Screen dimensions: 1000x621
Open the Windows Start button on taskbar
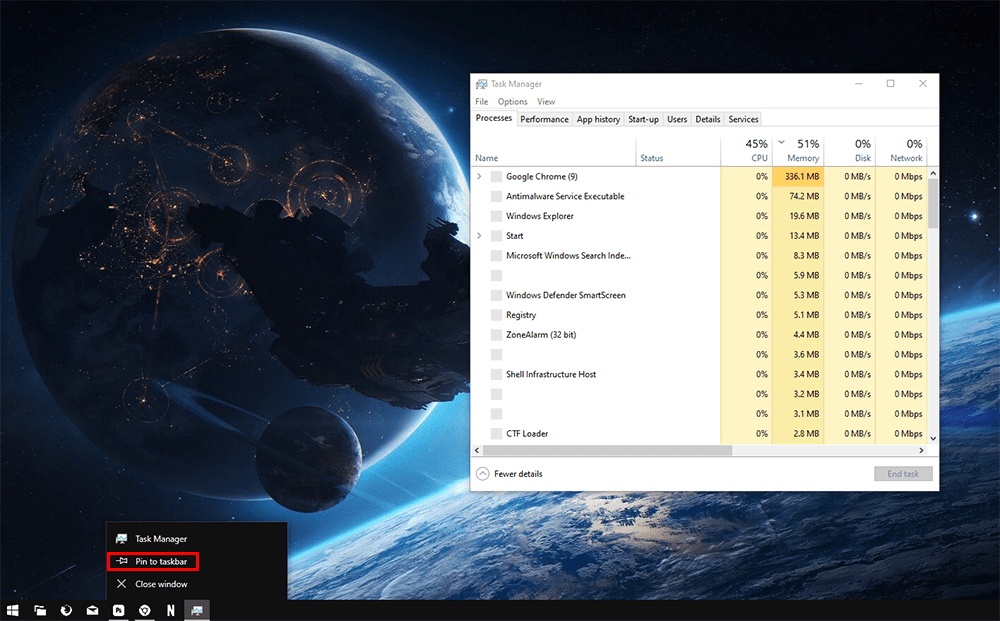pos(13,610)
